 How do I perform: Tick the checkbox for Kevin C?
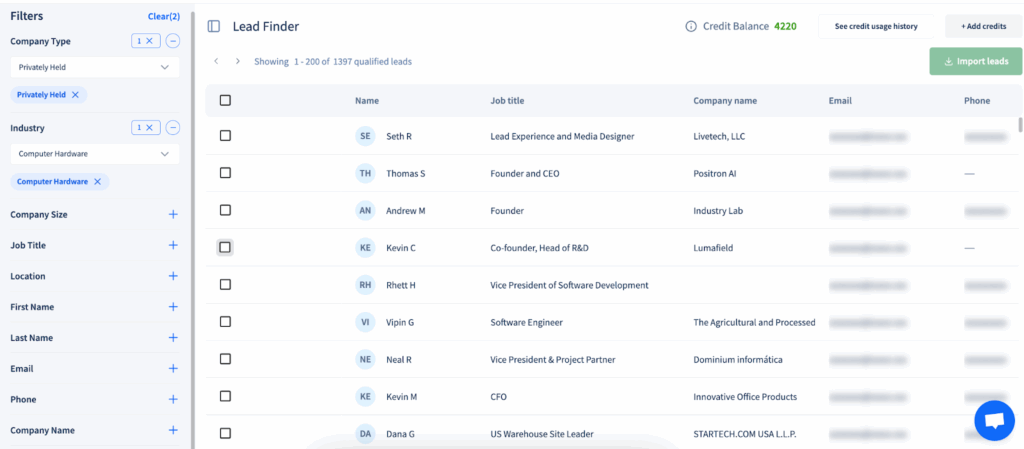click(225, 247)
